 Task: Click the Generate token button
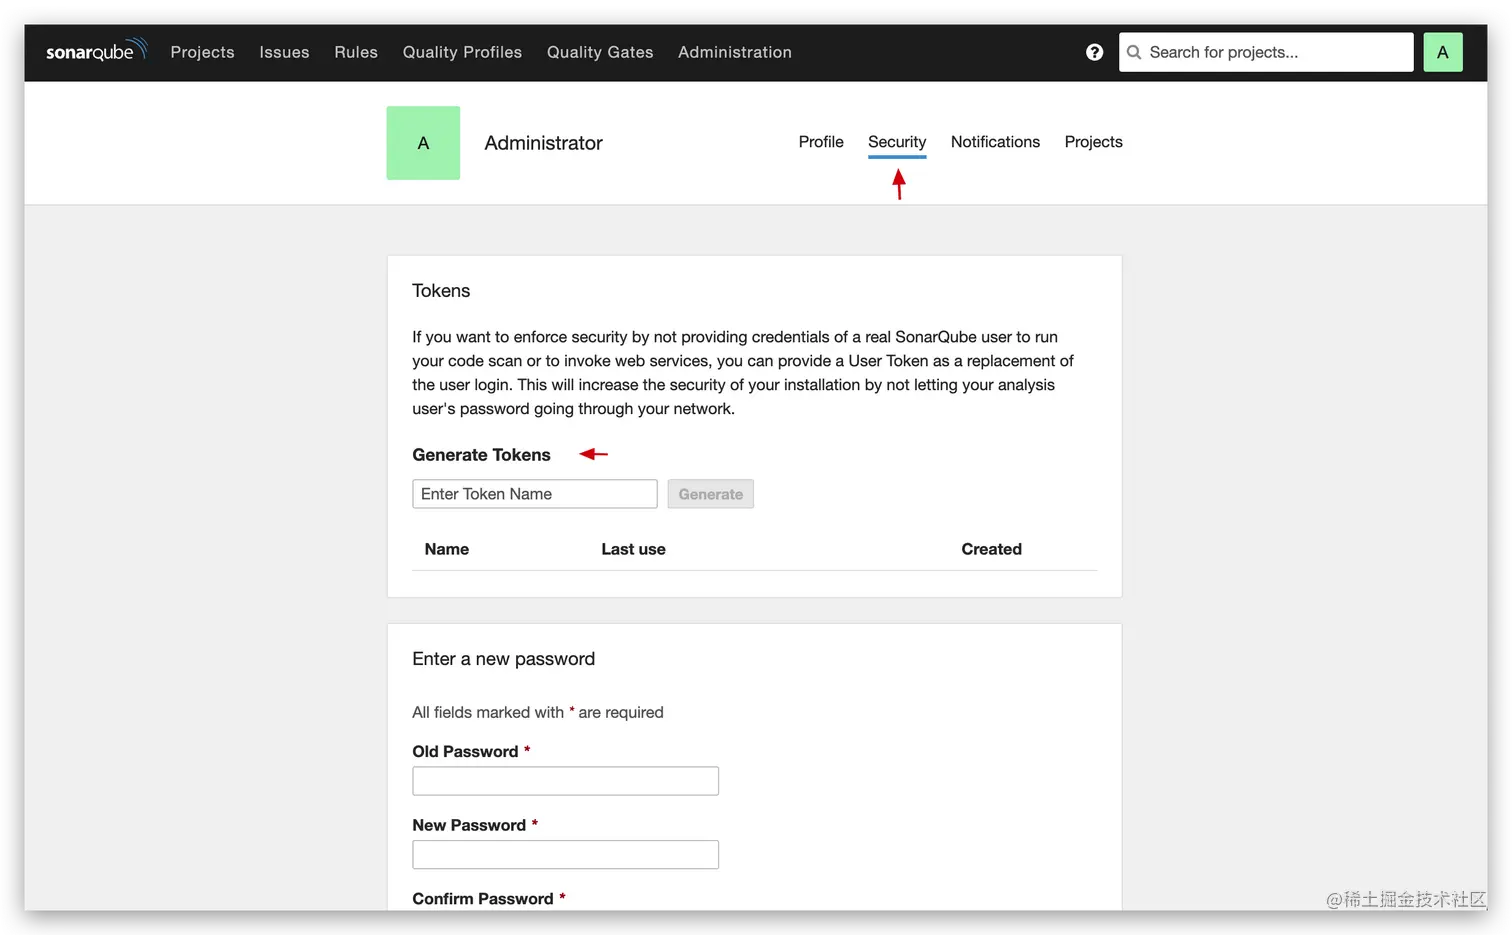[711, 494]
